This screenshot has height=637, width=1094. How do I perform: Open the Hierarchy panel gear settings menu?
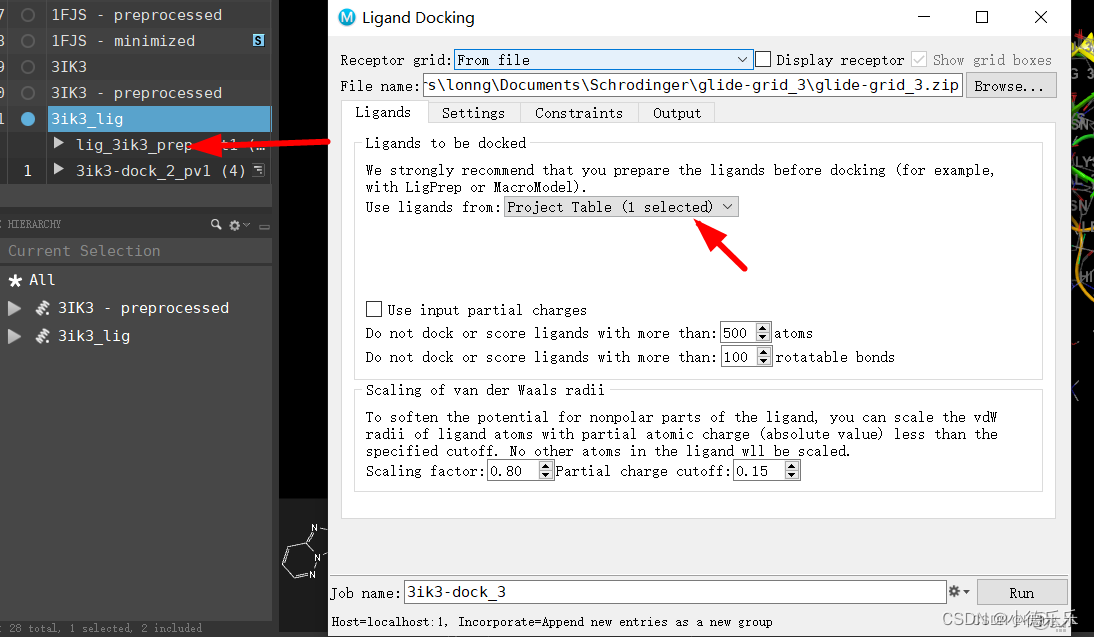239,225
